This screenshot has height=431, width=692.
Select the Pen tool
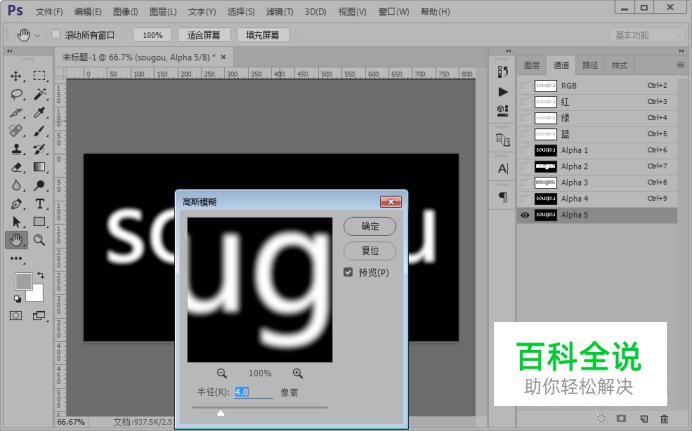16,204
